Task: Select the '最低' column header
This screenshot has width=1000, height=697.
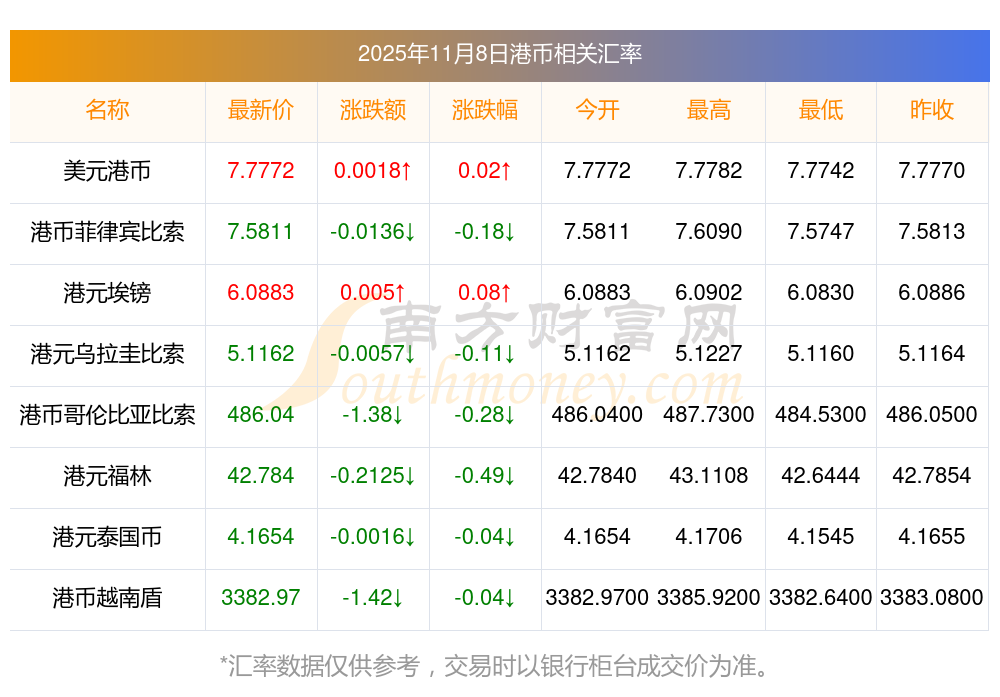Action: pyautogui.click(x=821, y=110)
